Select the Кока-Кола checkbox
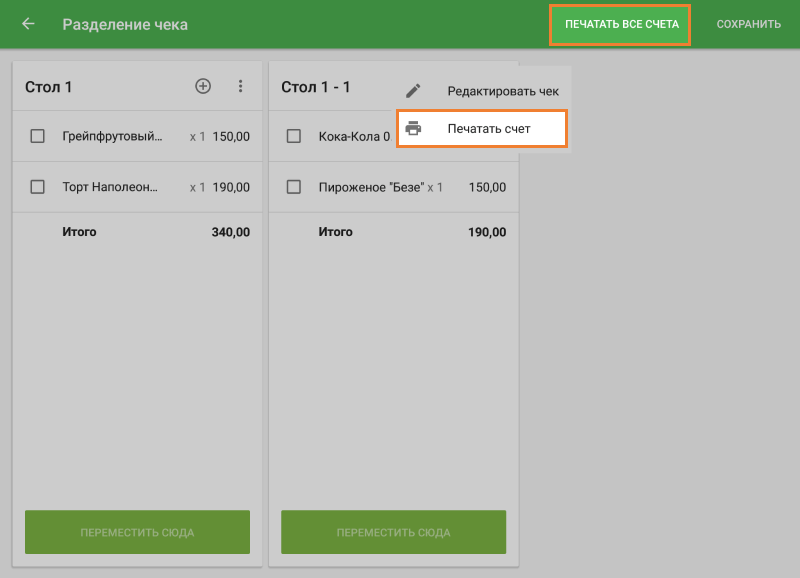 point(294,136)
